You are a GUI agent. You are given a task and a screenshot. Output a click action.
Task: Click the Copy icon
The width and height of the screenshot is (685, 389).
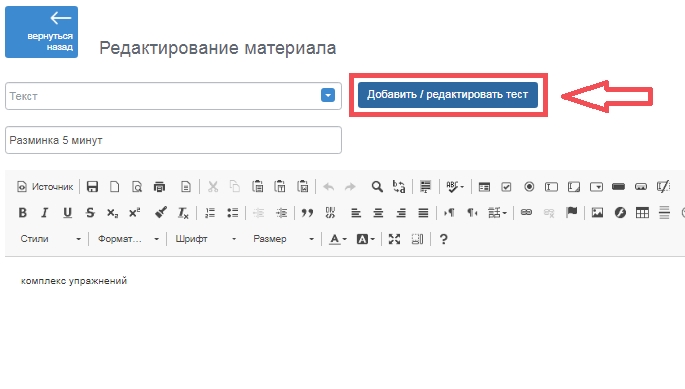[x=235, y=187]
